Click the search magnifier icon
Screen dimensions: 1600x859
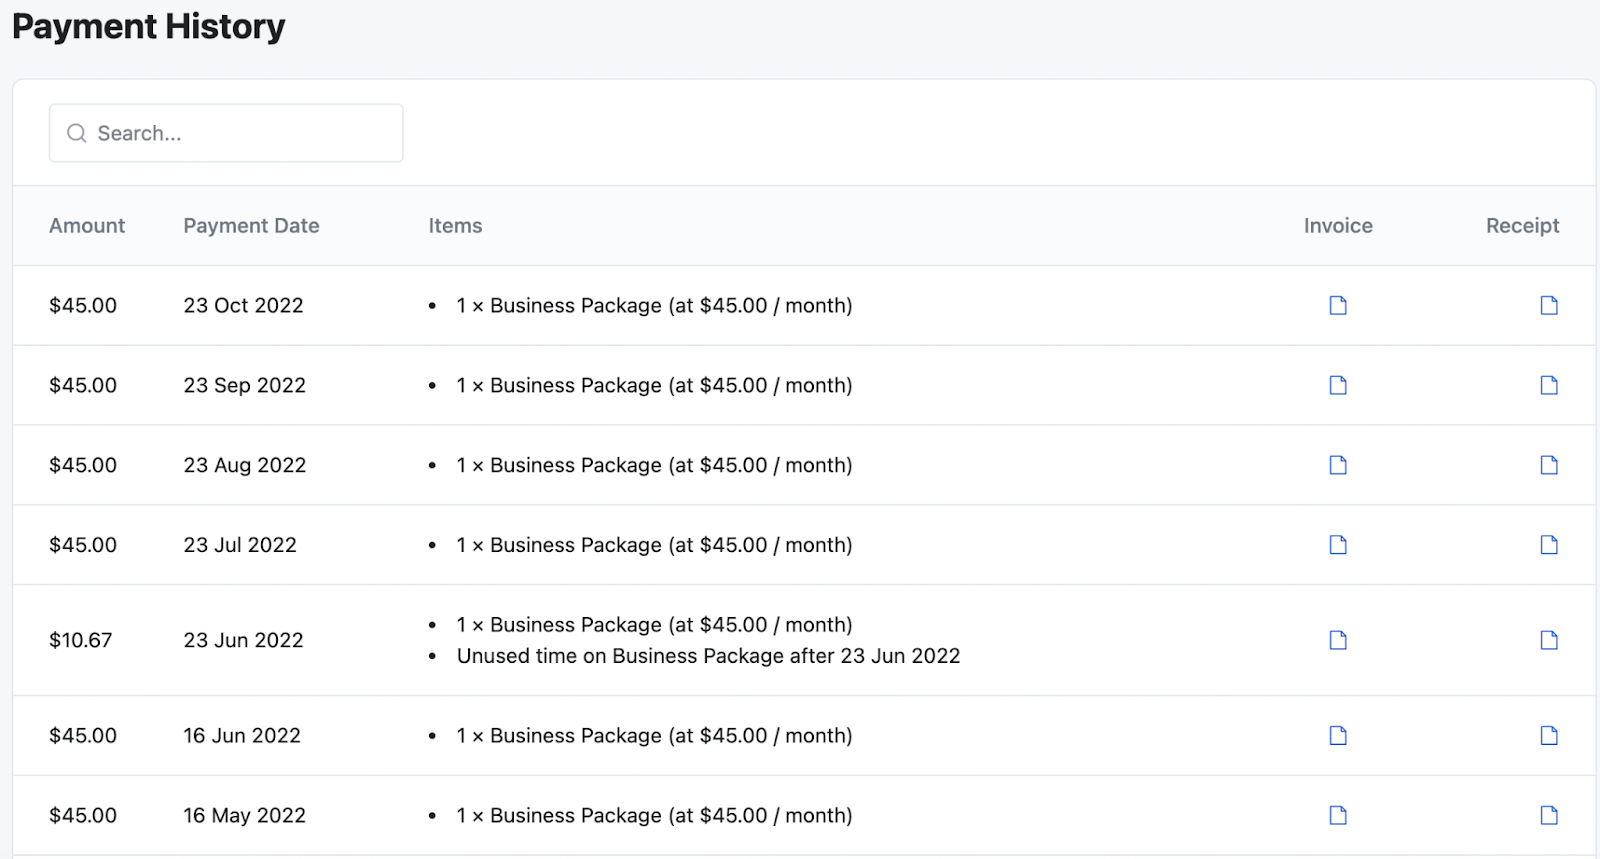tap(77, 133)
